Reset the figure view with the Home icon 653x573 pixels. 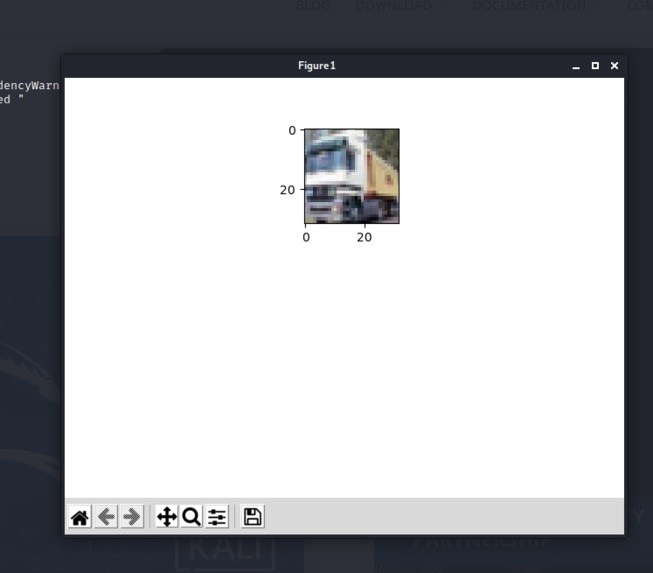(80, 517)
